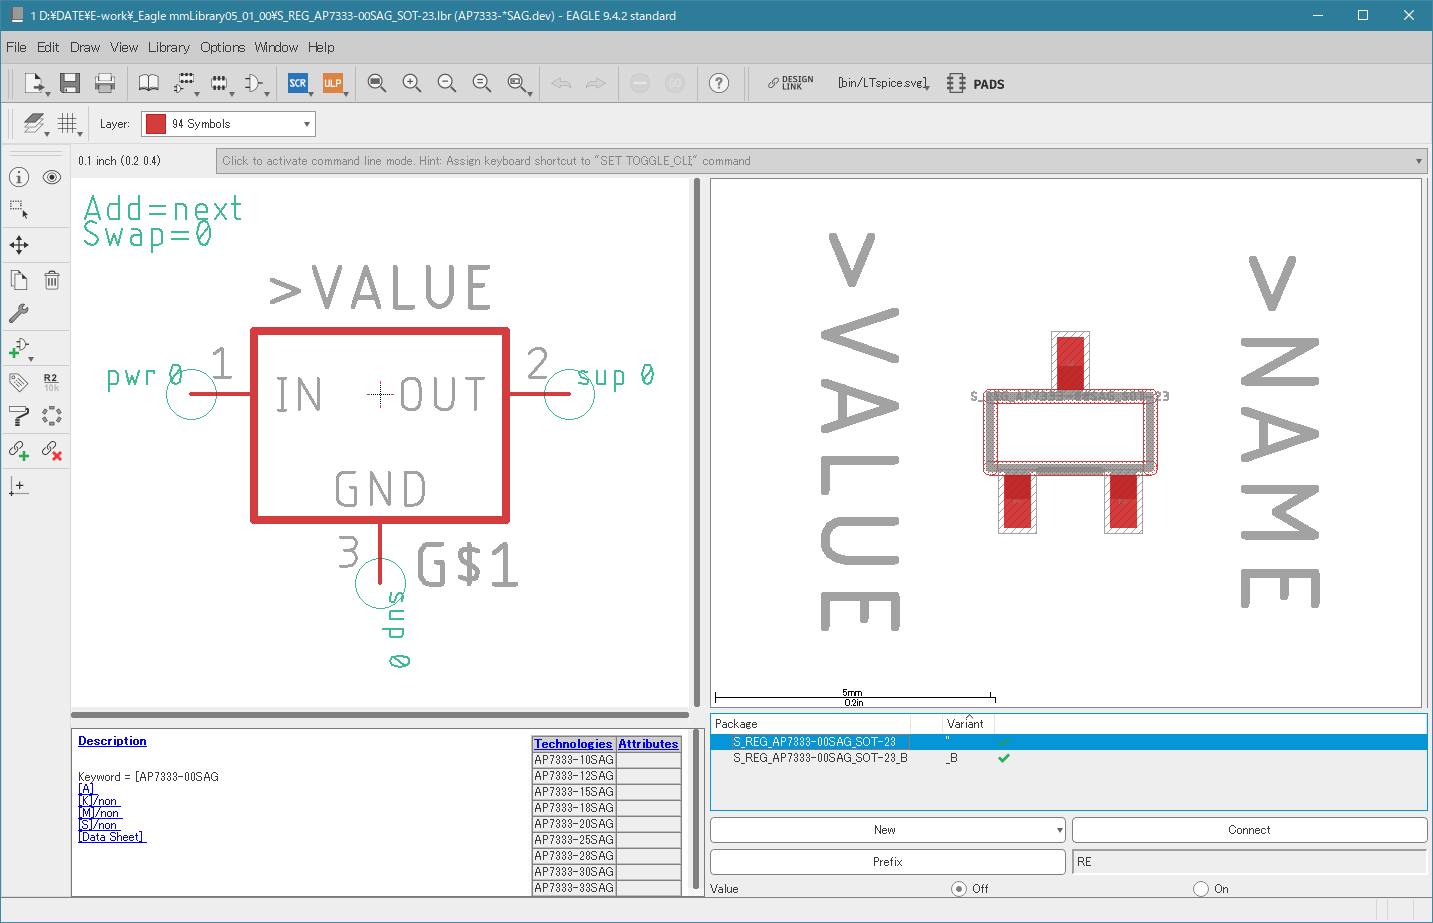Click the command line input field
The width and height of the screenshot is (1433, 923).
coord(814,161)
